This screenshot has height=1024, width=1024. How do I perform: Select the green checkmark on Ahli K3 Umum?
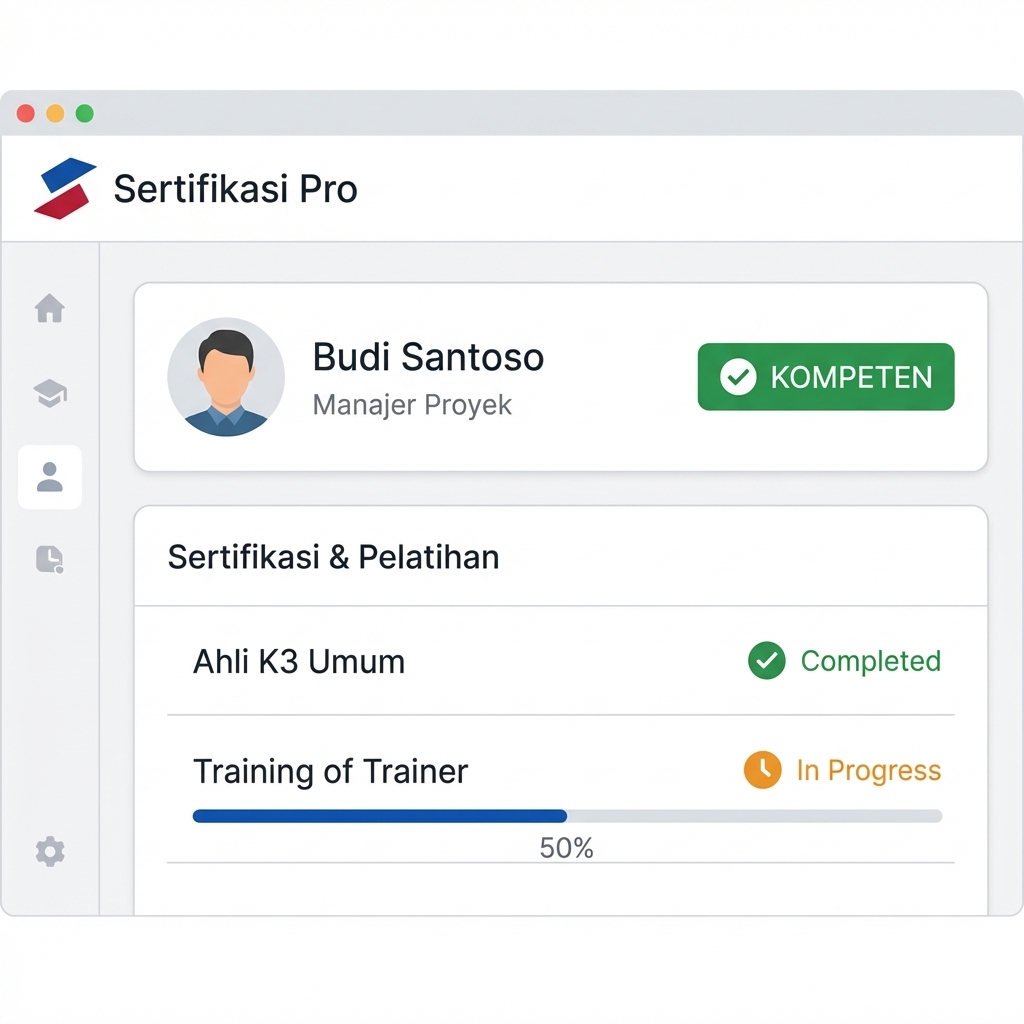tap(767, 661)
